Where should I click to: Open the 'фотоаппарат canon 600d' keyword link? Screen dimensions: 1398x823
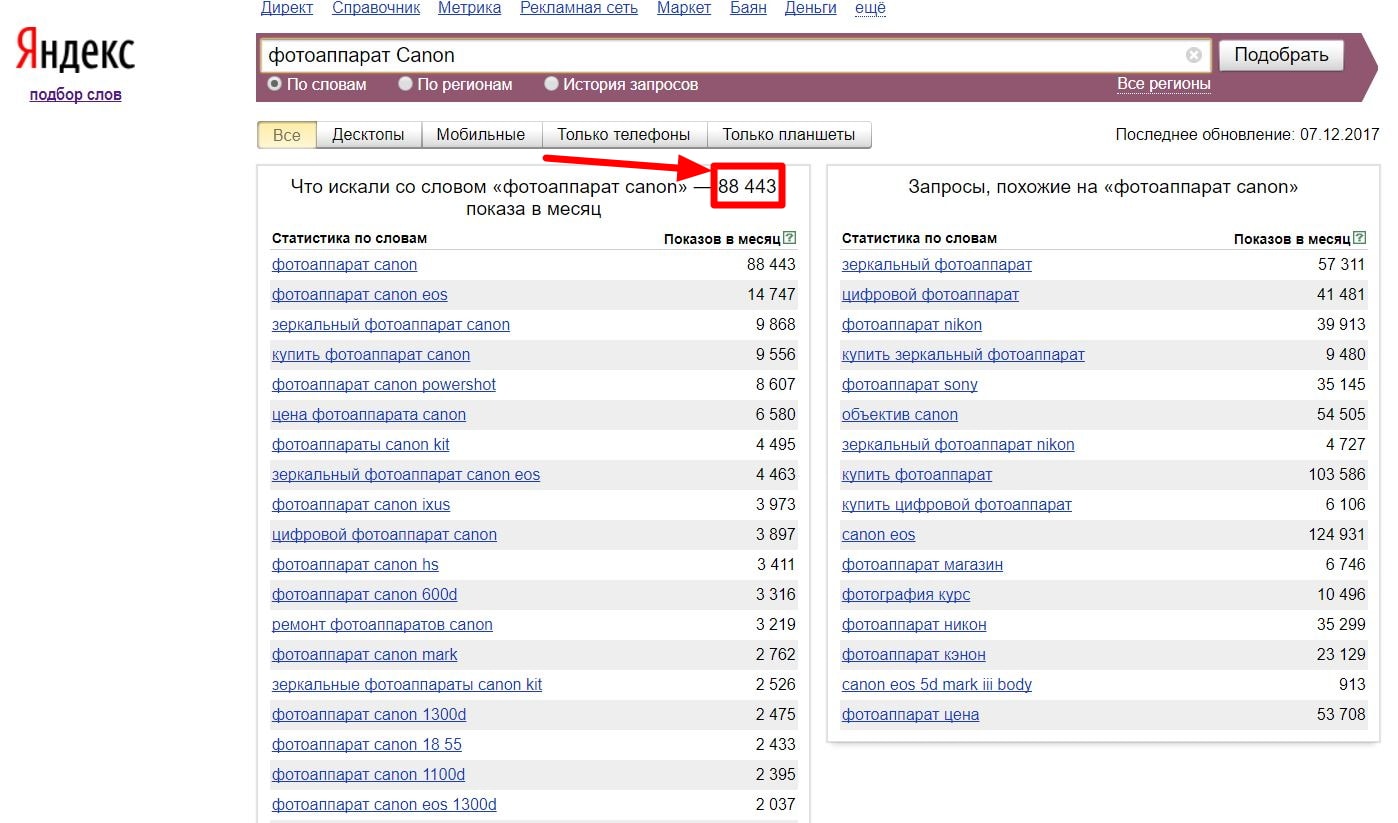point(364,595)
